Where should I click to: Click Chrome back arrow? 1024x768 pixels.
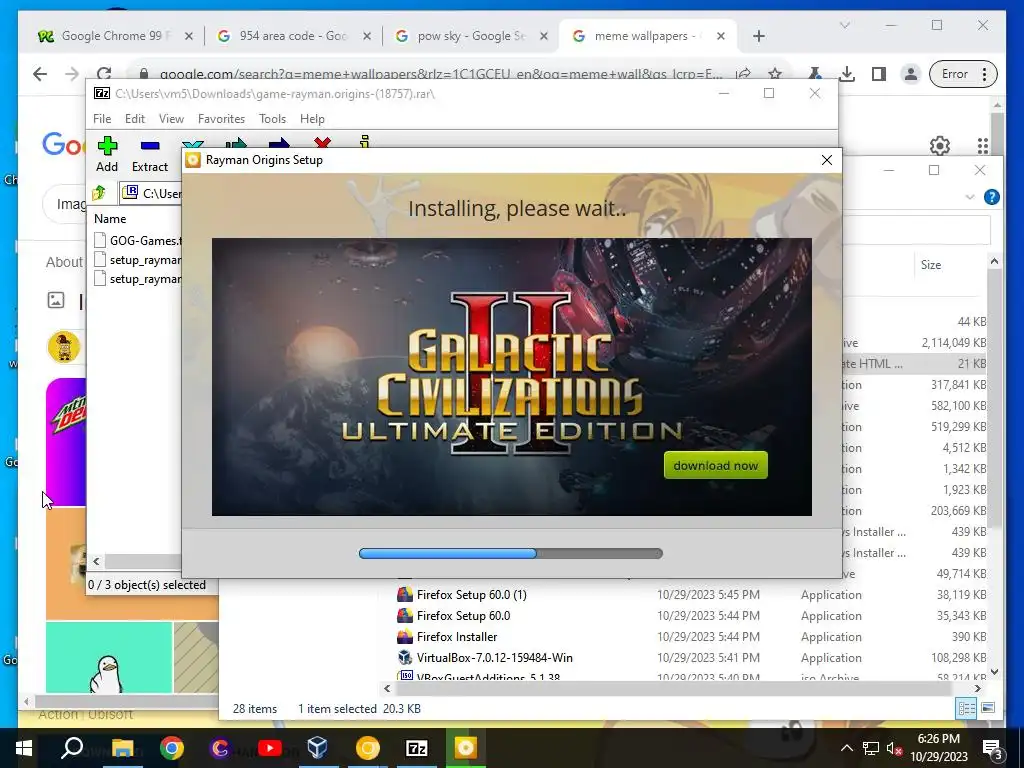pyautogui.click(x=40, y=74)
